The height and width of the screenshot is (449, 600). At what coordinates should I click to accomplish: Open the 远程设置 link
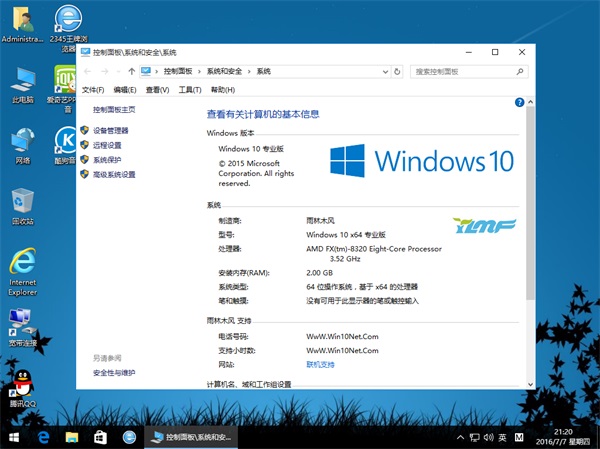pyautogui.click(x=107, y=145)
